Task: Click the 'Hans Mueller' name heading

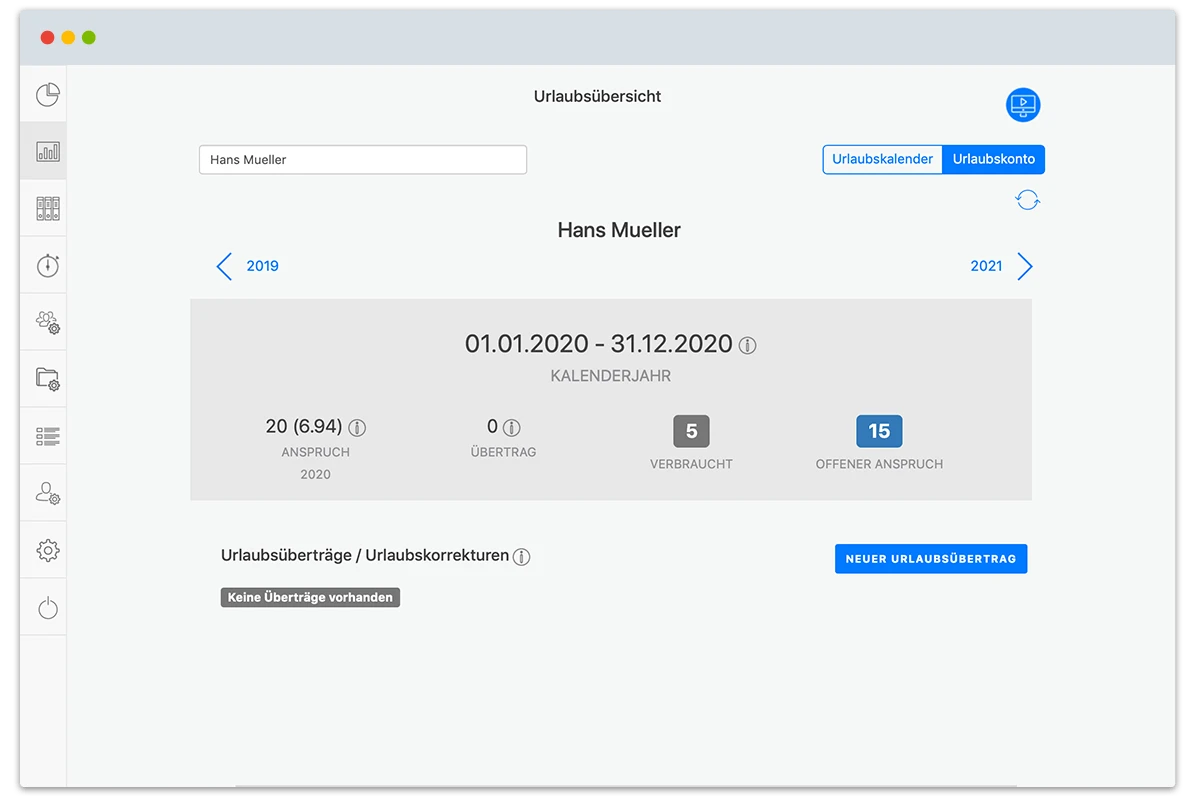Action: [x=619, y=230]
